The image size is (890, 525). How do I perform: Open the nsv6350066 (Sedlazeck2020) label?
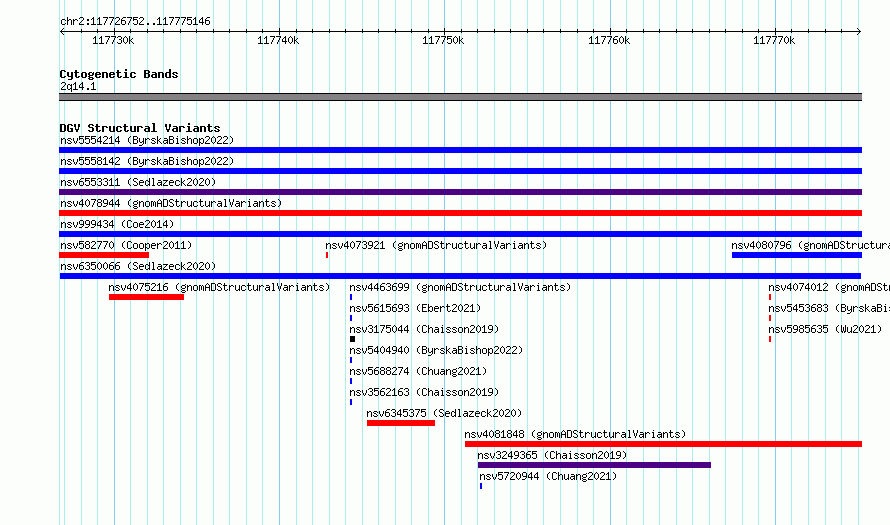click(x=138, y=266)
